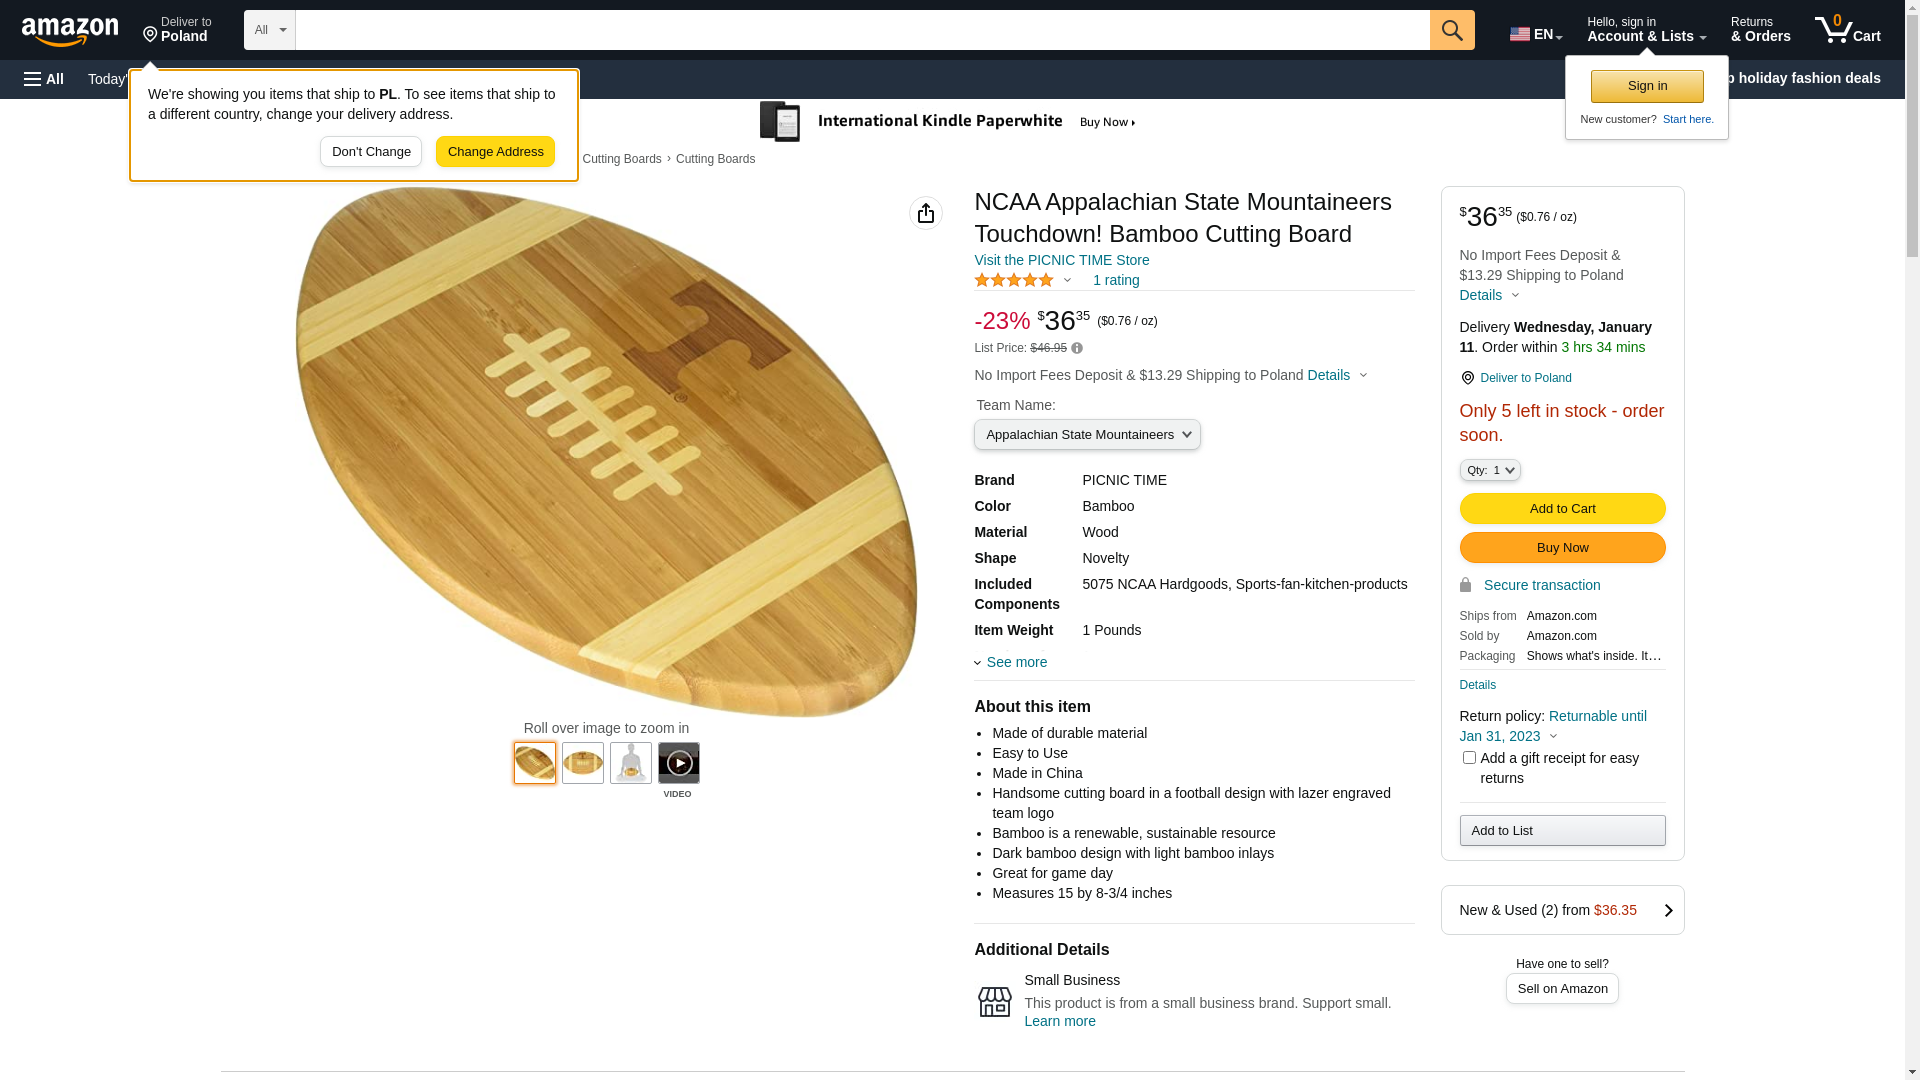The height and width of the screenshot is (1080, 1920).
Task: Click the five-star rating icon
Action: coord(1014,281)
